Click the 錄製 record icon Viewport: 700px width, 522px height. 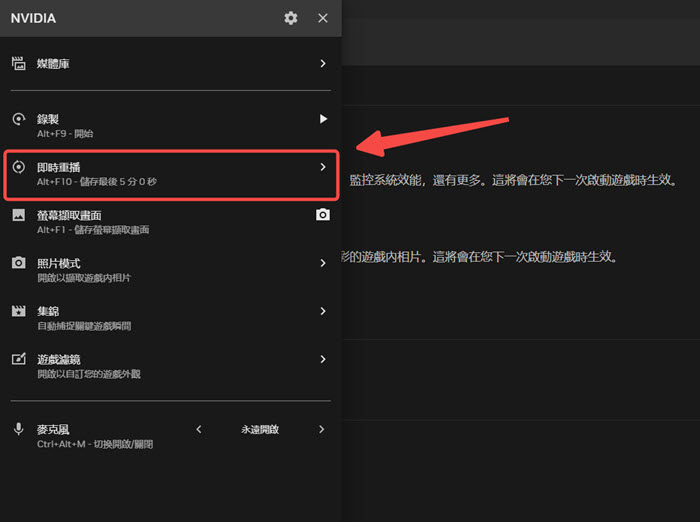[18, 119]
